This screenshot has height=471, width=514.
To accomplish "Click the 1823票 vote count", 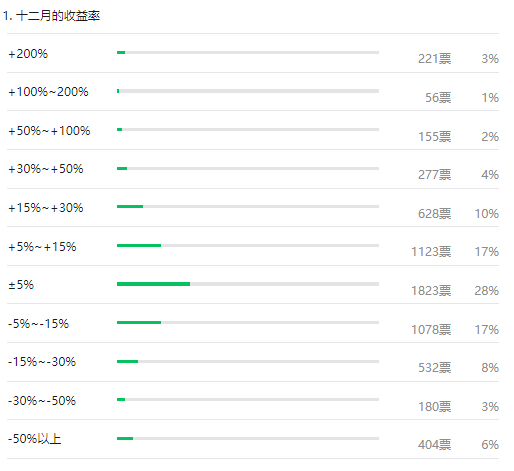I will click(x=431, y=291).
